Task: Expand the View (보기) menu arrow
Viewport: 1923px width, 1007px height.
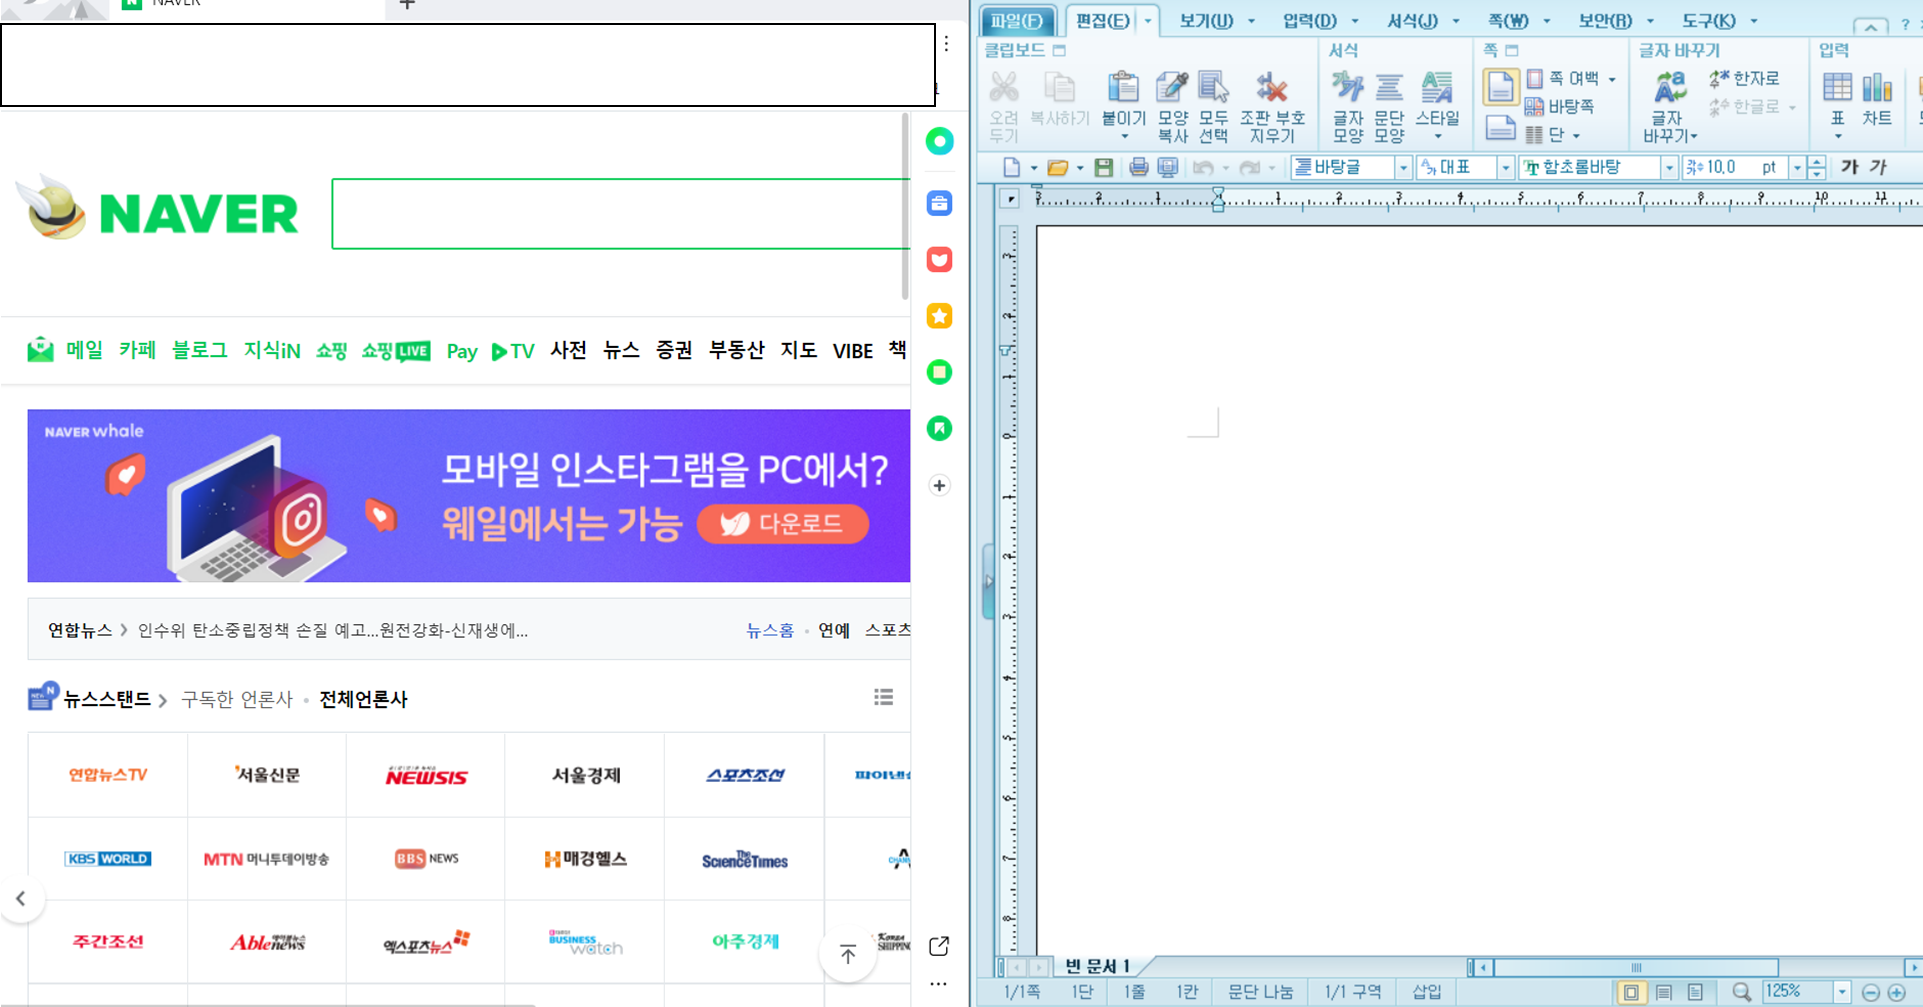Action: [x=1251, y=21]
